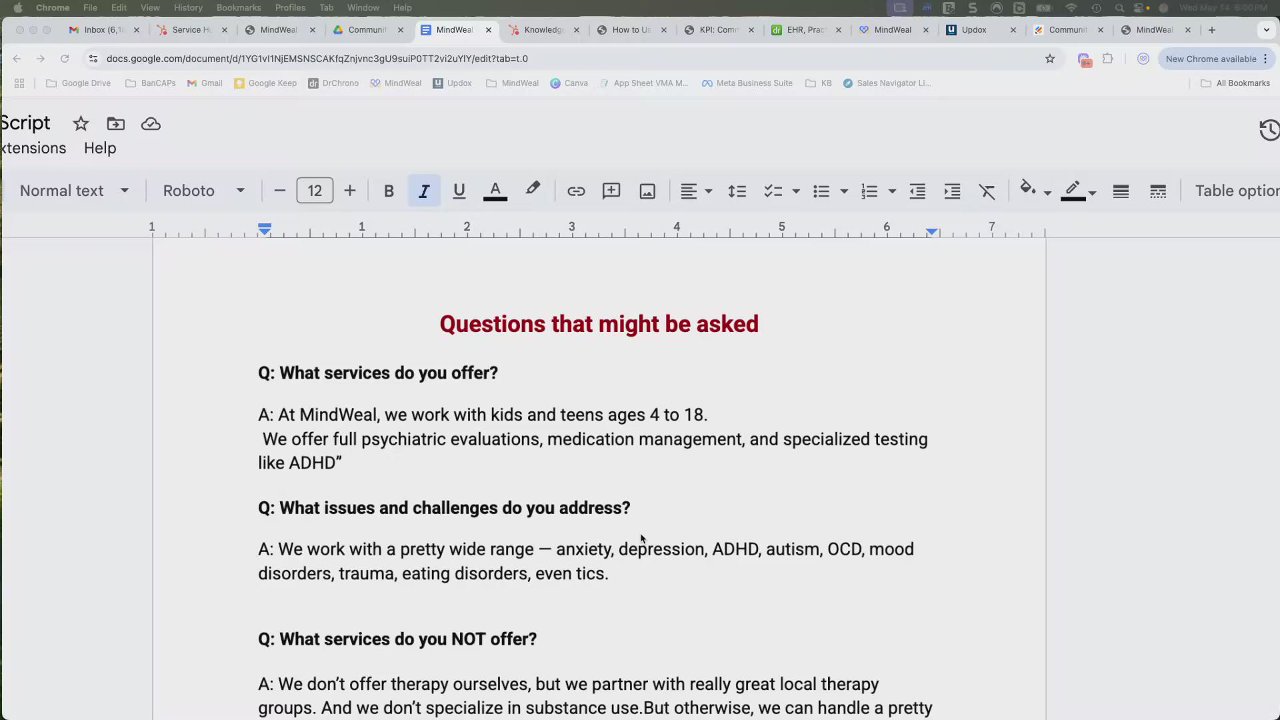Open the text color picker
The height and width of the screenshot is (720, 1280).
point(495,191)
